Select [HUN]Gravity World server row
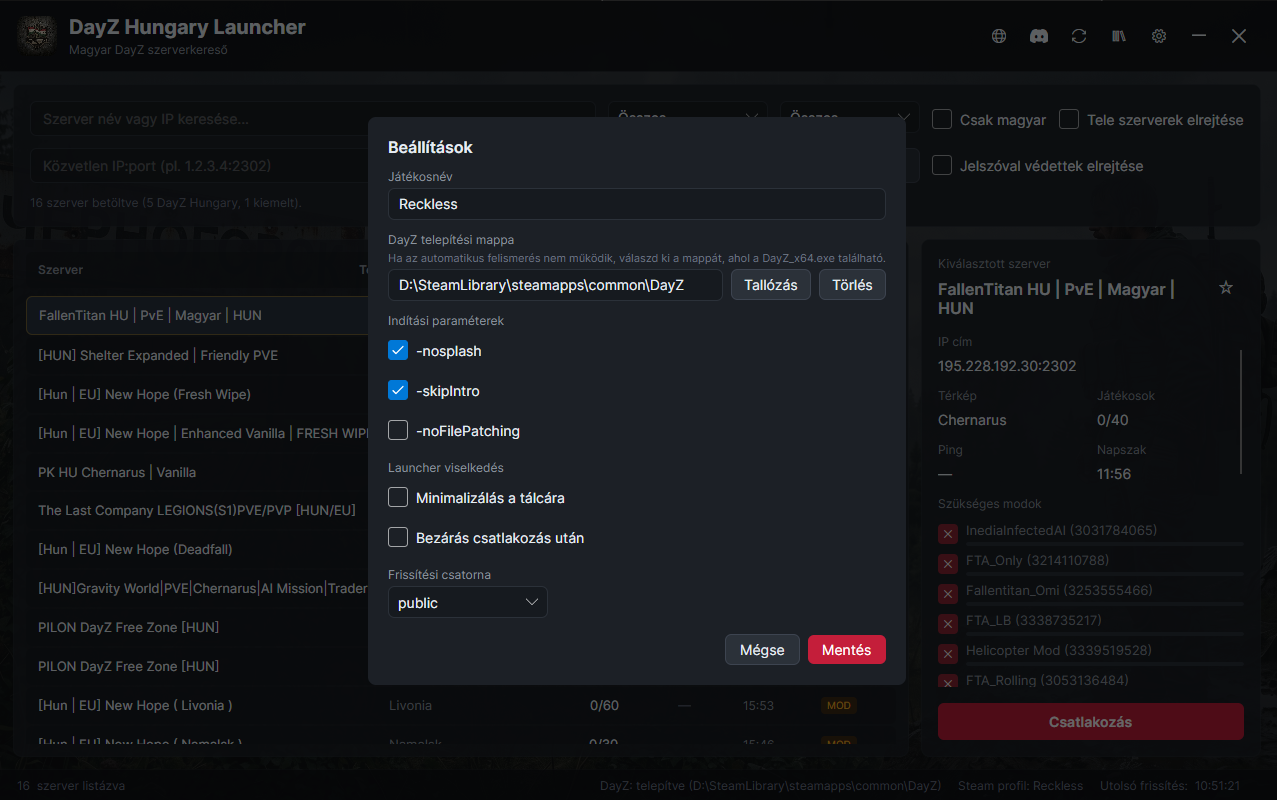The width and height of the screenshot is (1277, 800). pos(198,588)
